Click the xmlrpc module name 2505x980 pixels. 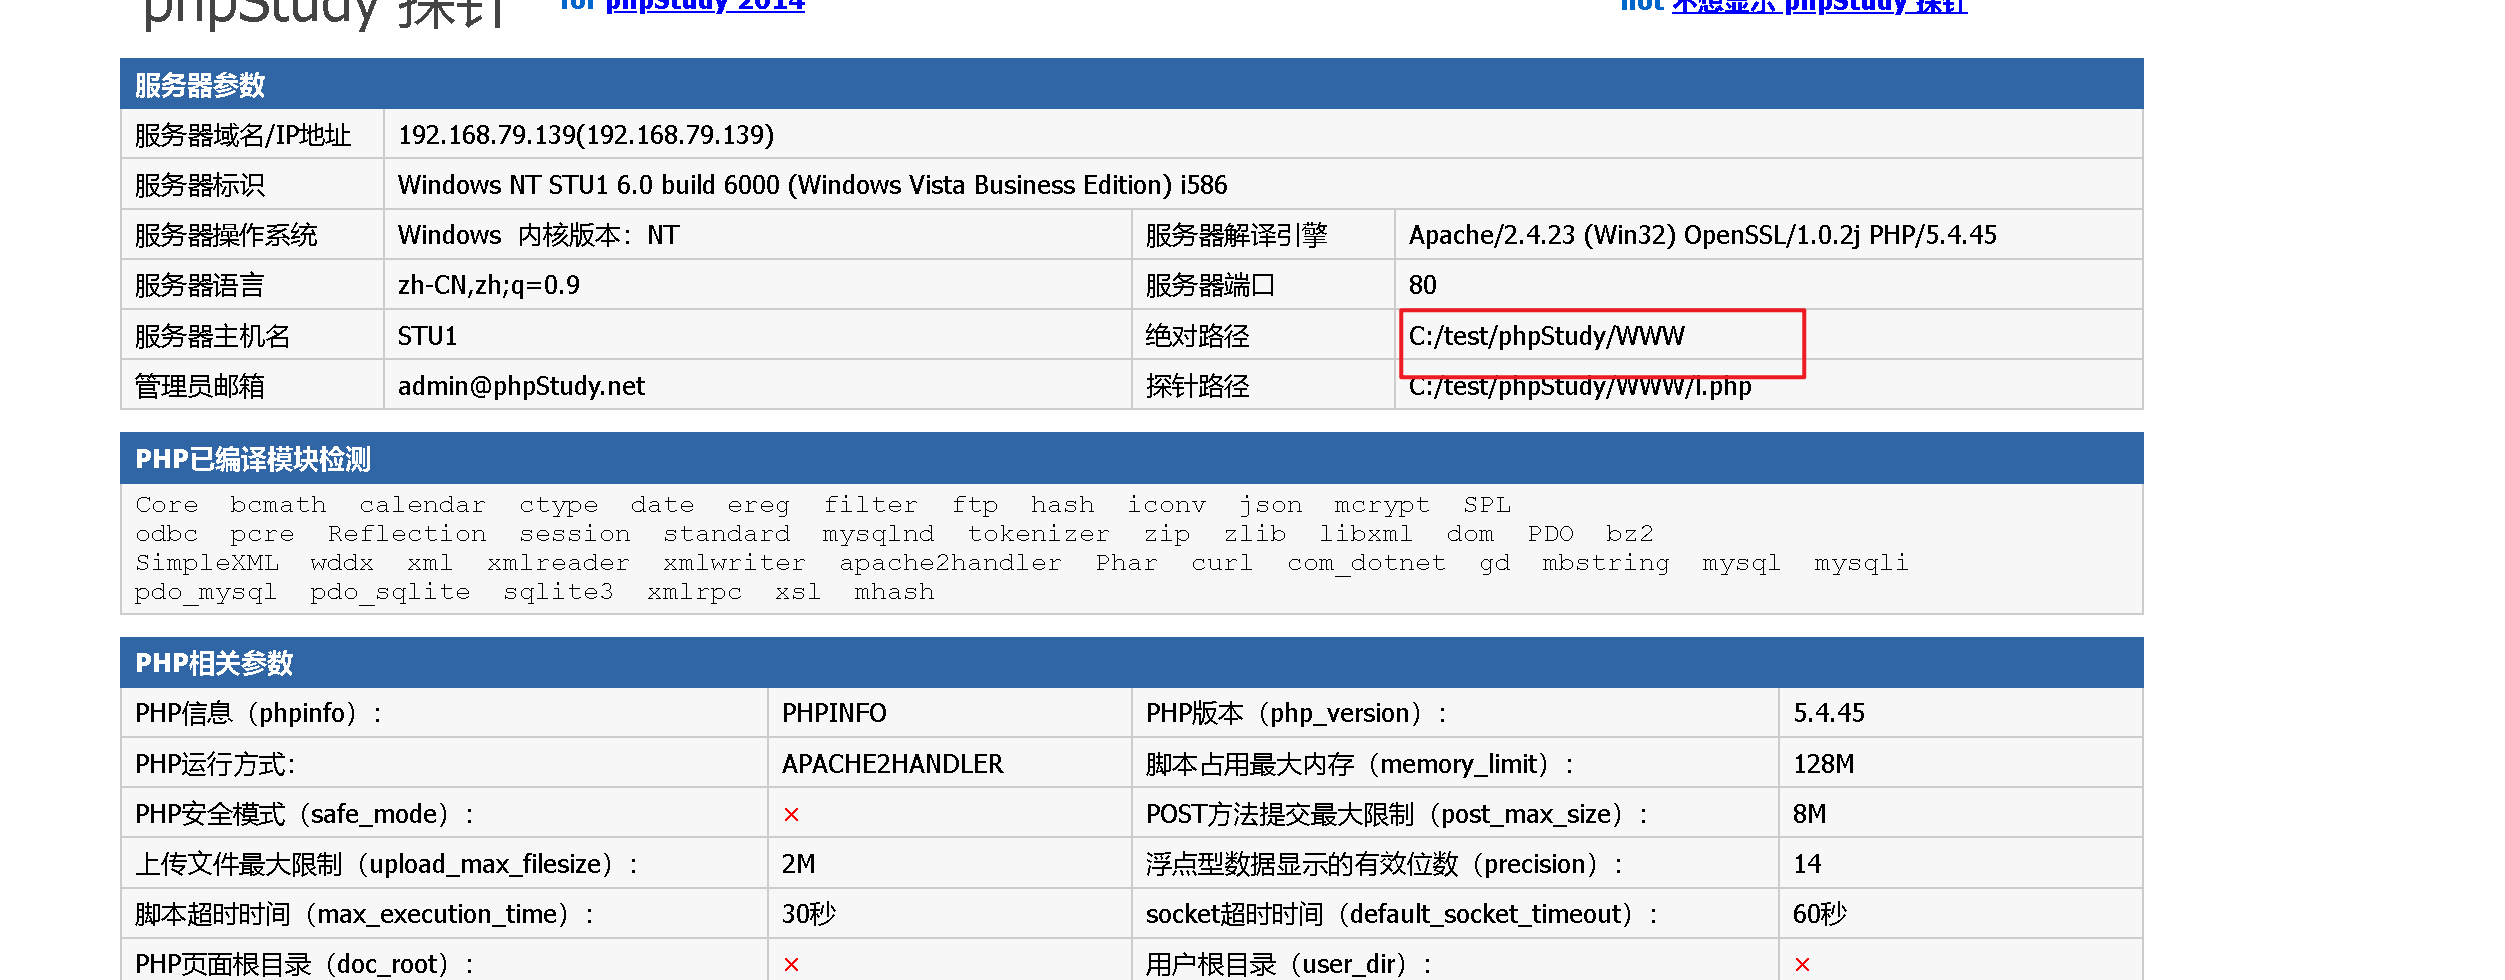(x=694, y=593)
